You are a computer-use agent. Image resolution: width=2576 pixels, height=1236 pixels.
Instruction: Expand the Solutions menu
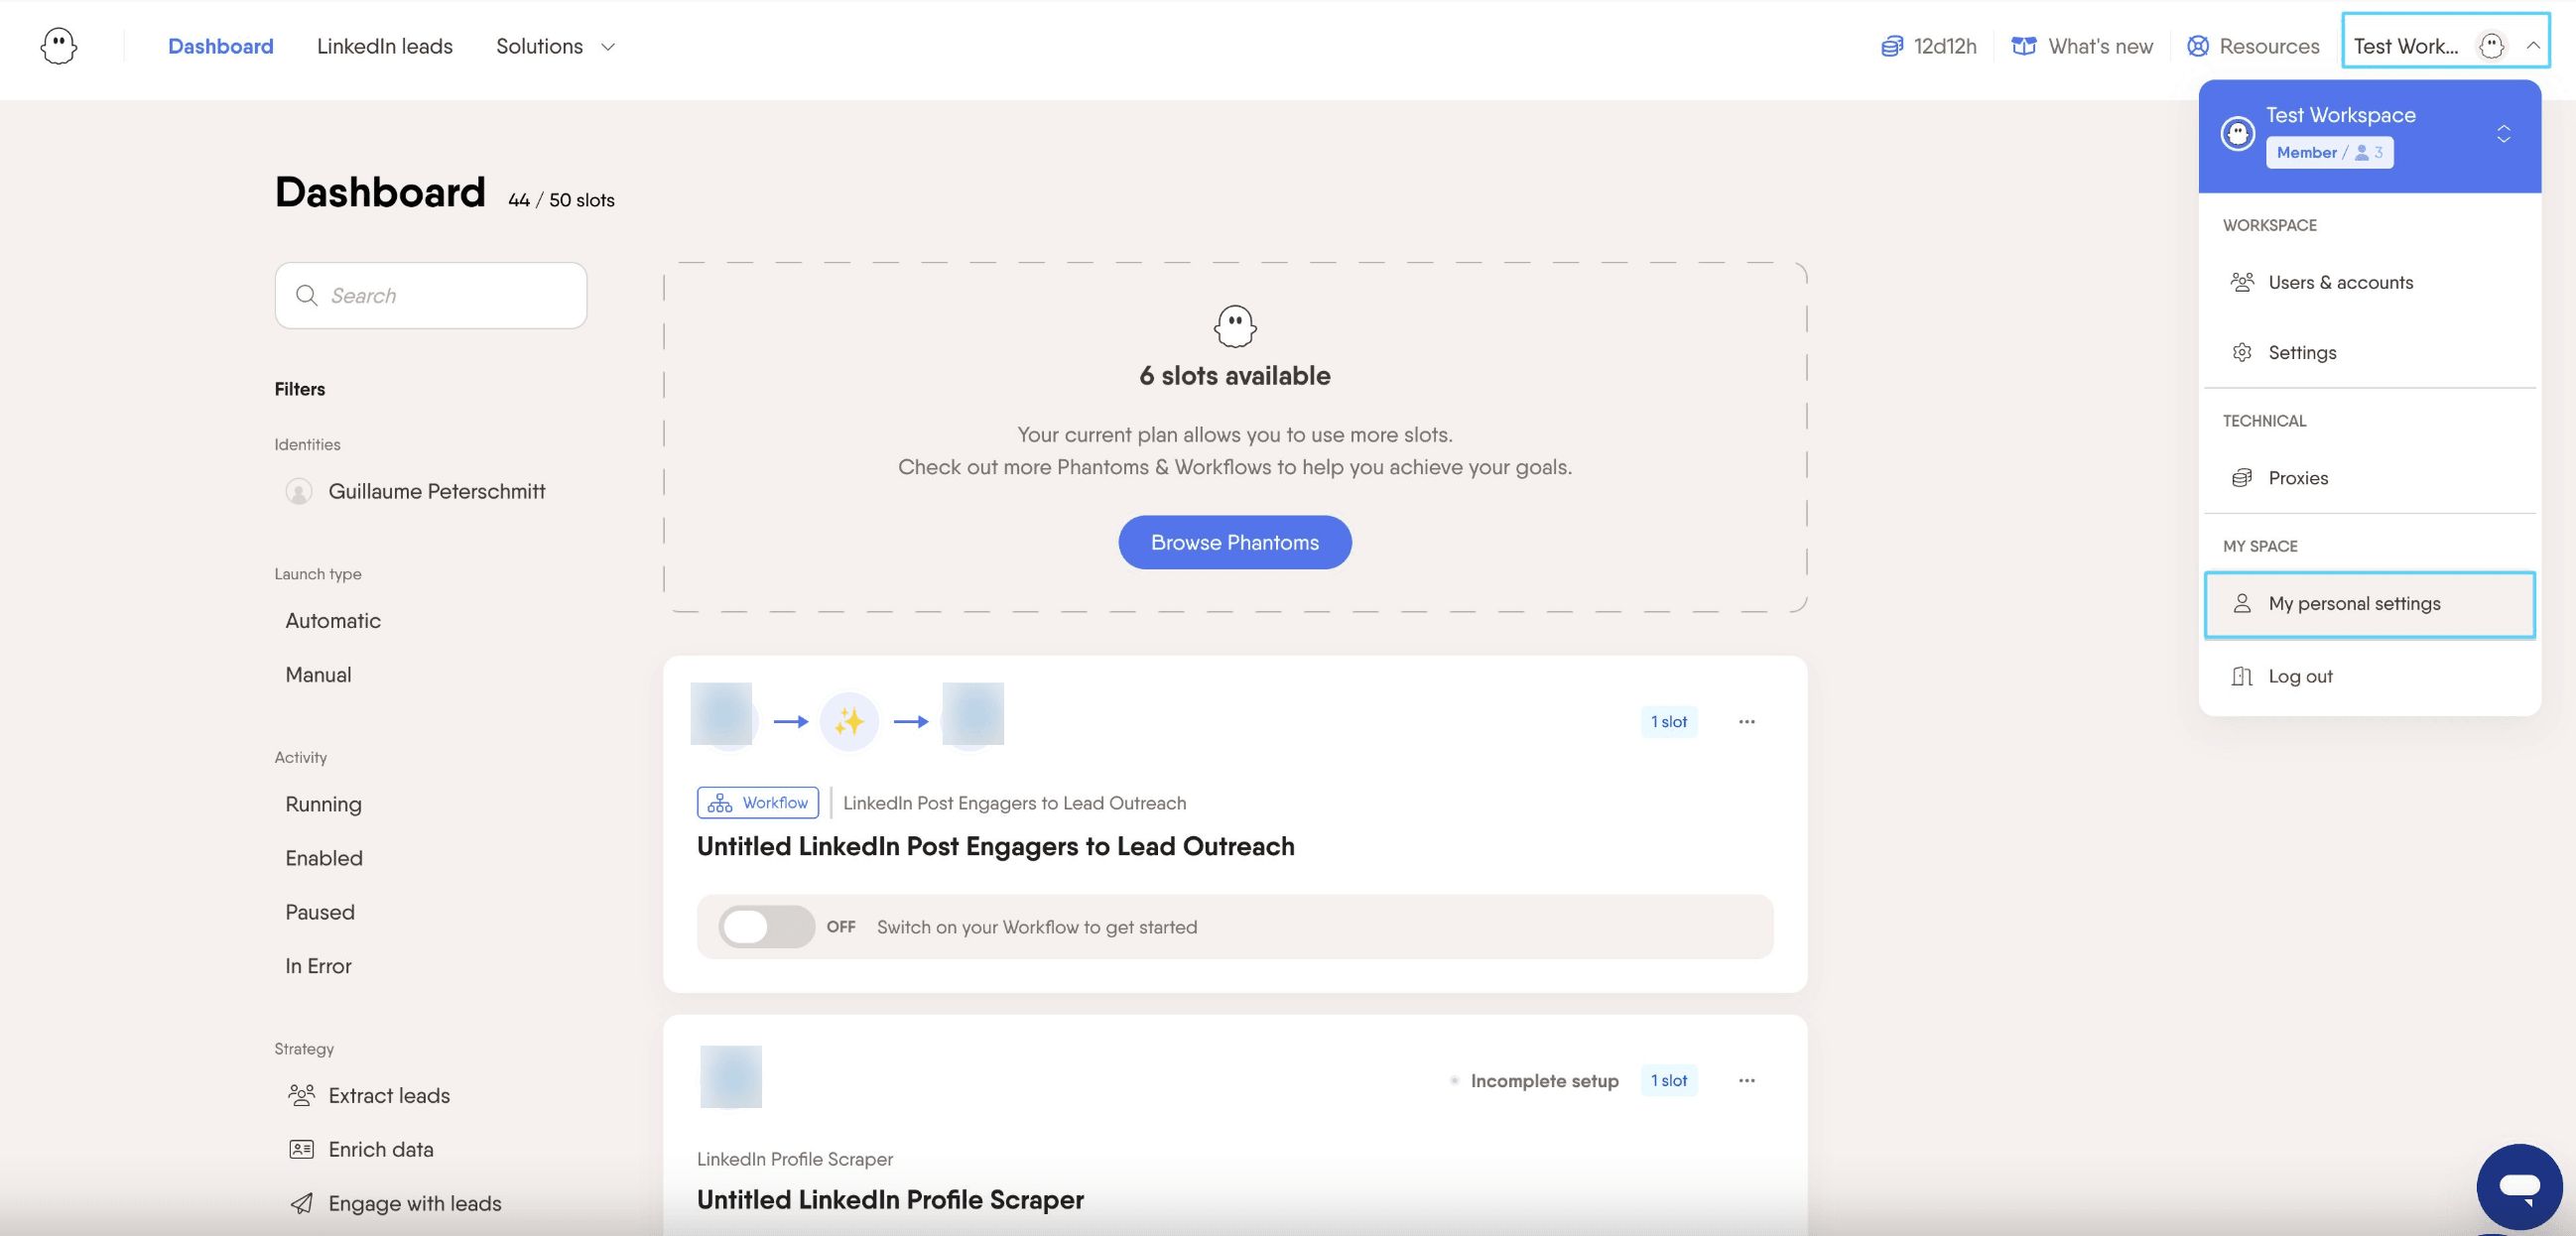coord(555,46)
